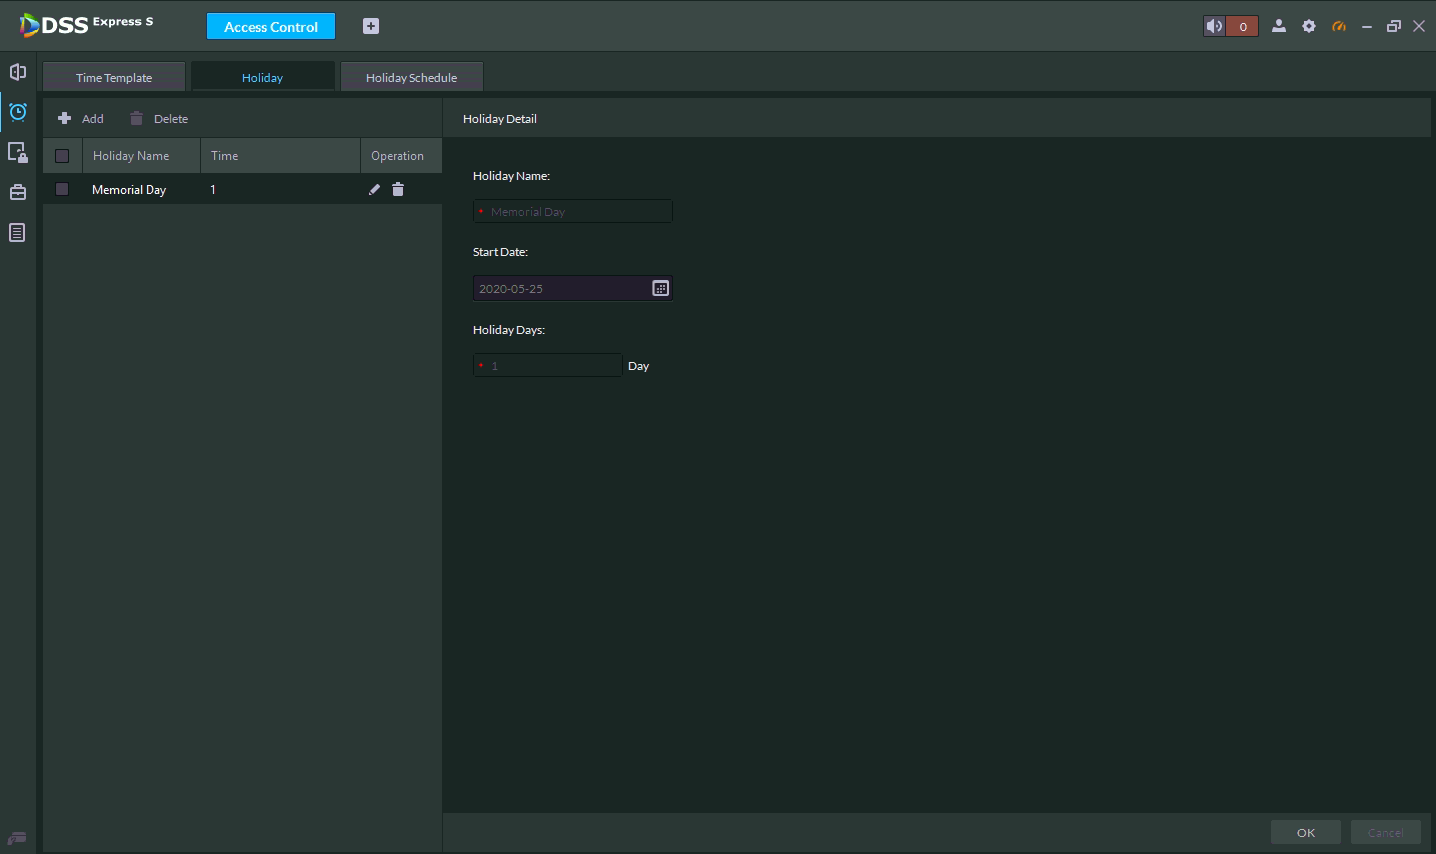Open the door lock sidebar icon

[x=18, y=152]
